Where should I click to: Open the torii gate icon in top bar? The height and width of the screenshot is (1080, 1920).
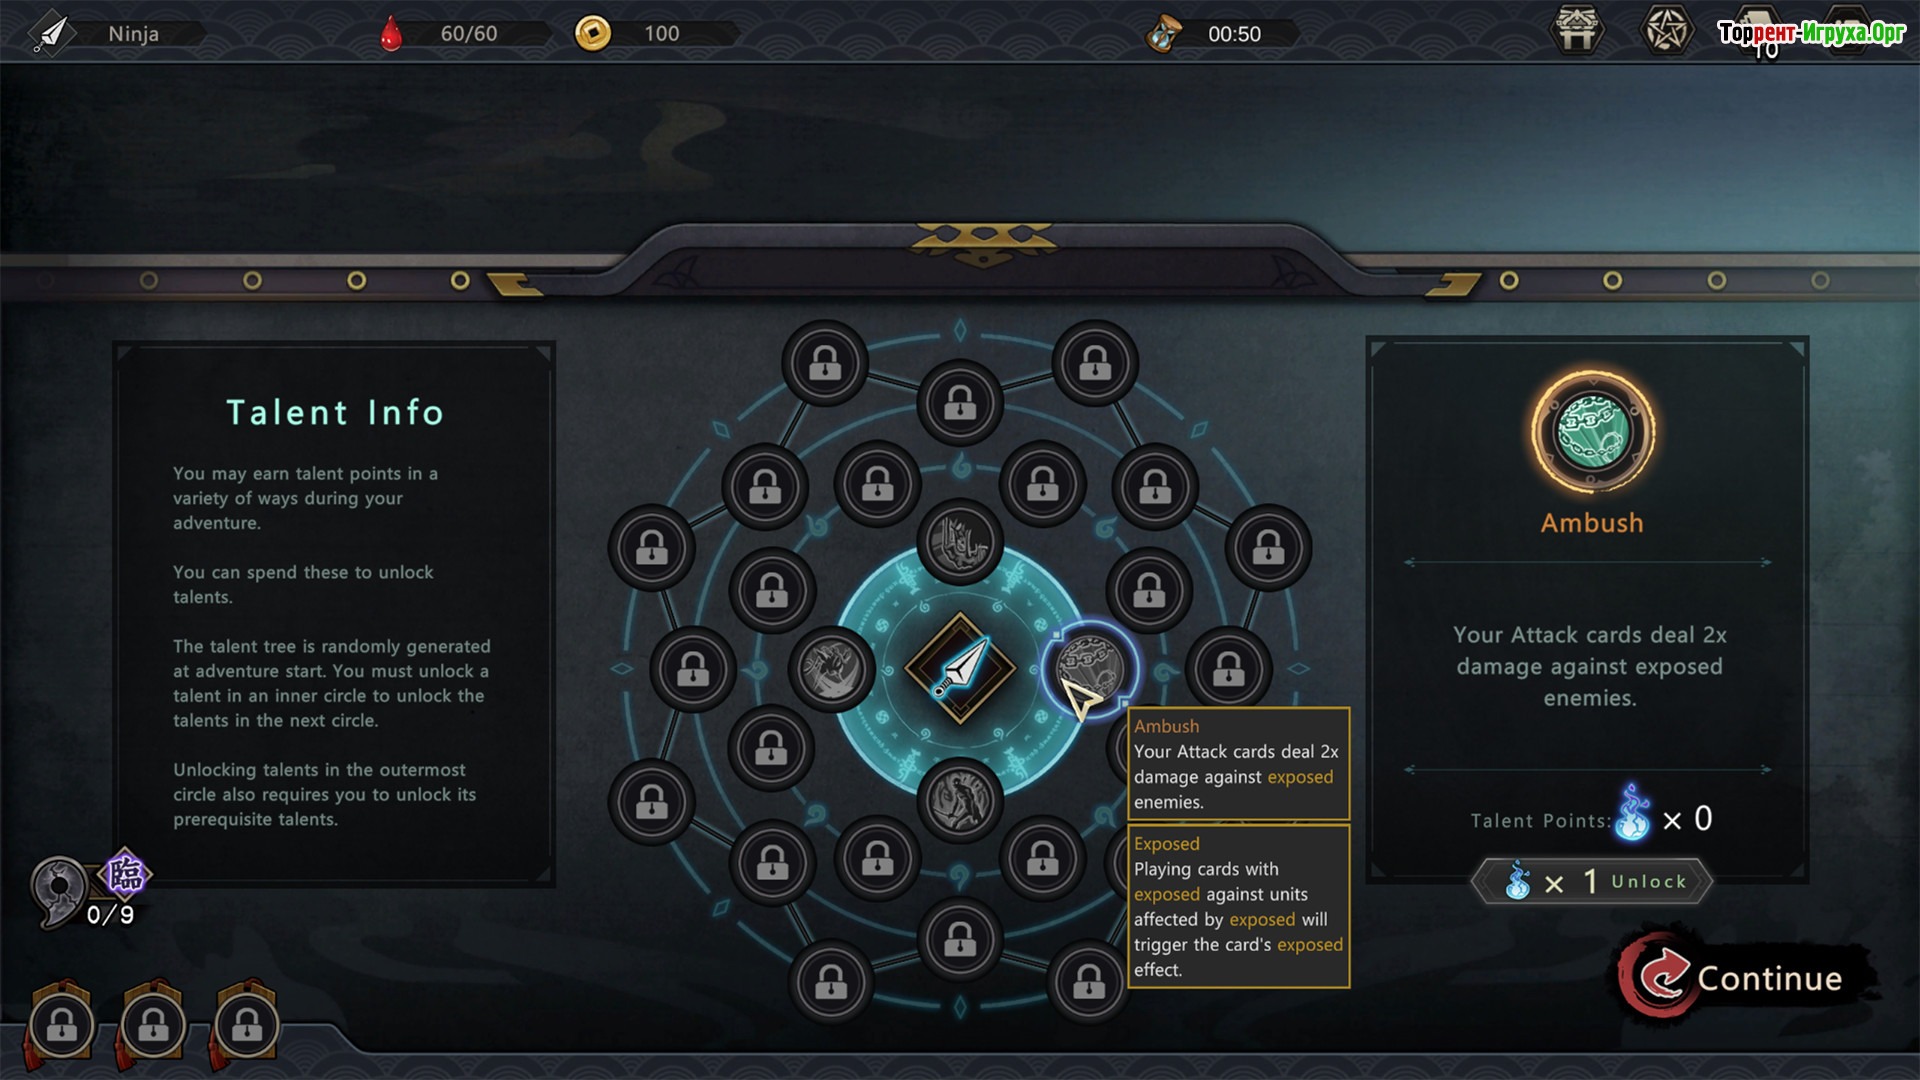click(1577, 31)
